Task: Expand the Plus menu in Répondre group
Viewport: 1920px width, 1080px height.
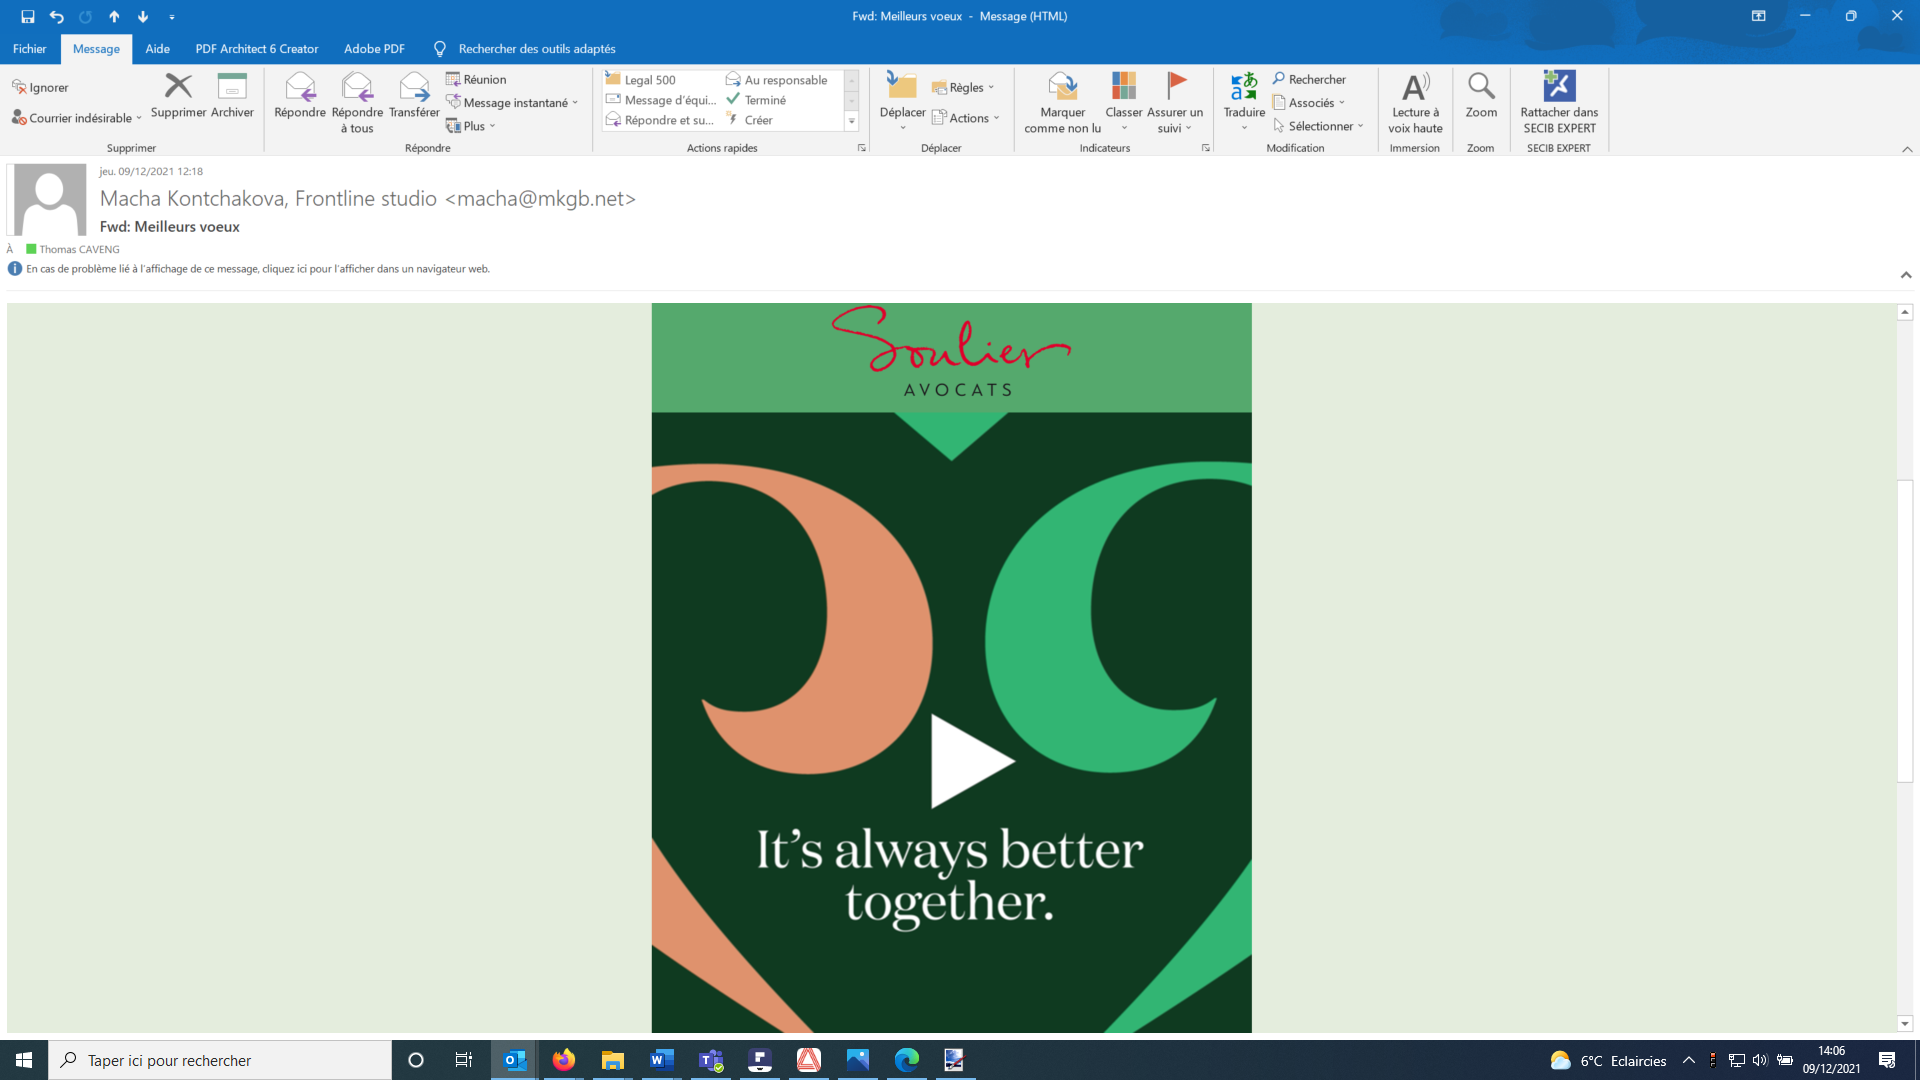Action: tap(470, 126)
